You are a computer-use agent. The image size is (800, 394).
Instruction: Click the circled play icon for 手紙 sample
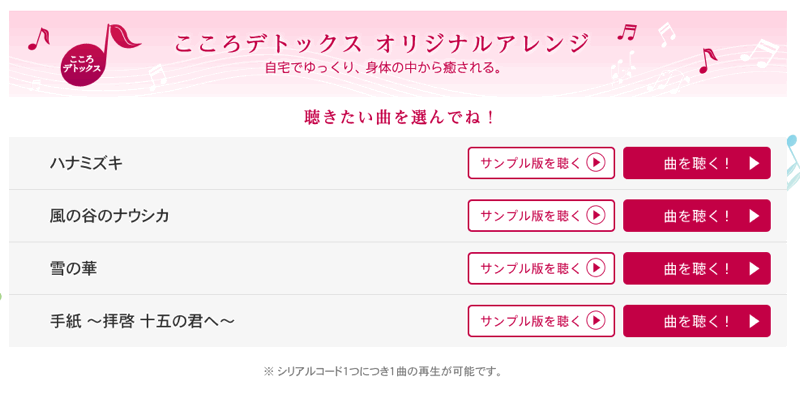pos(595,321)
